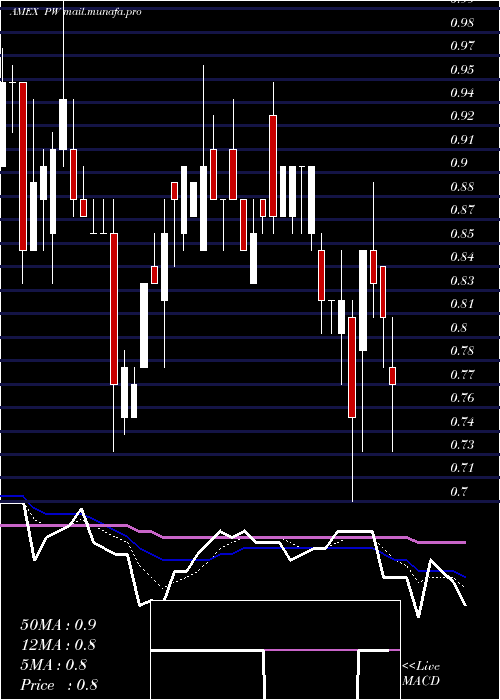Click the 0.94 price axis label
Viewport: 500px width, 700px height.
point(462,92)
